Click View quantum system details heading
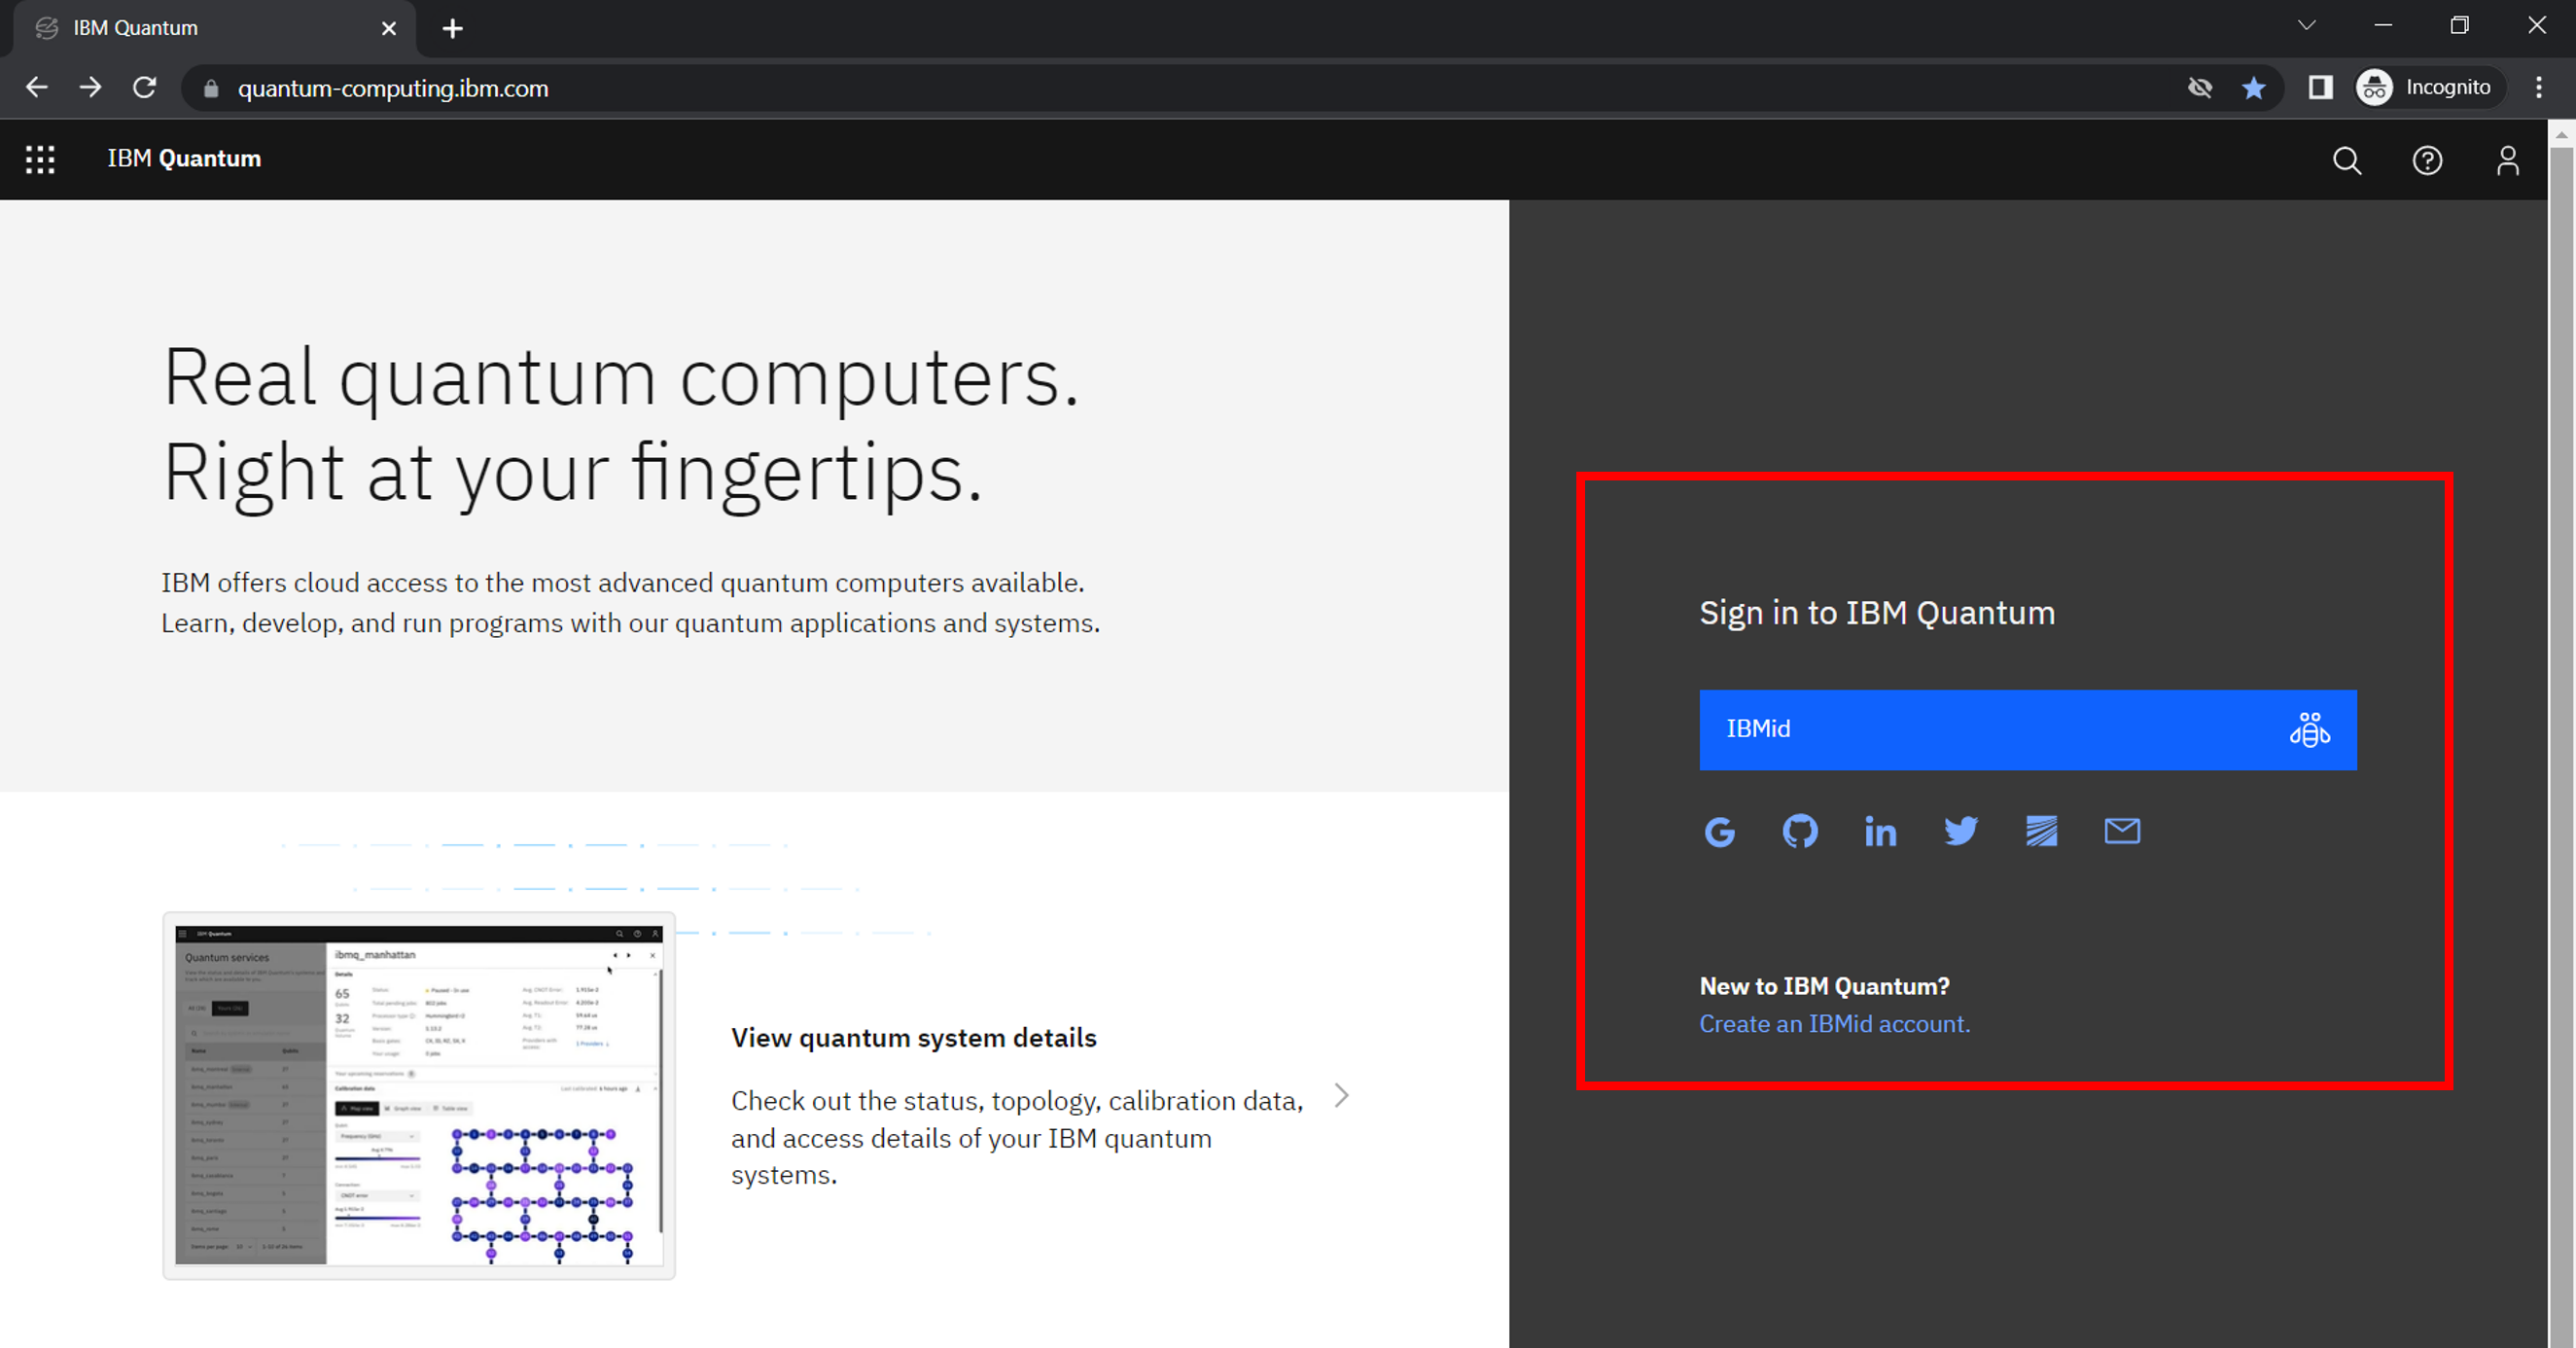The height and width of the screenshot is (1348, 2576). 914,1038
